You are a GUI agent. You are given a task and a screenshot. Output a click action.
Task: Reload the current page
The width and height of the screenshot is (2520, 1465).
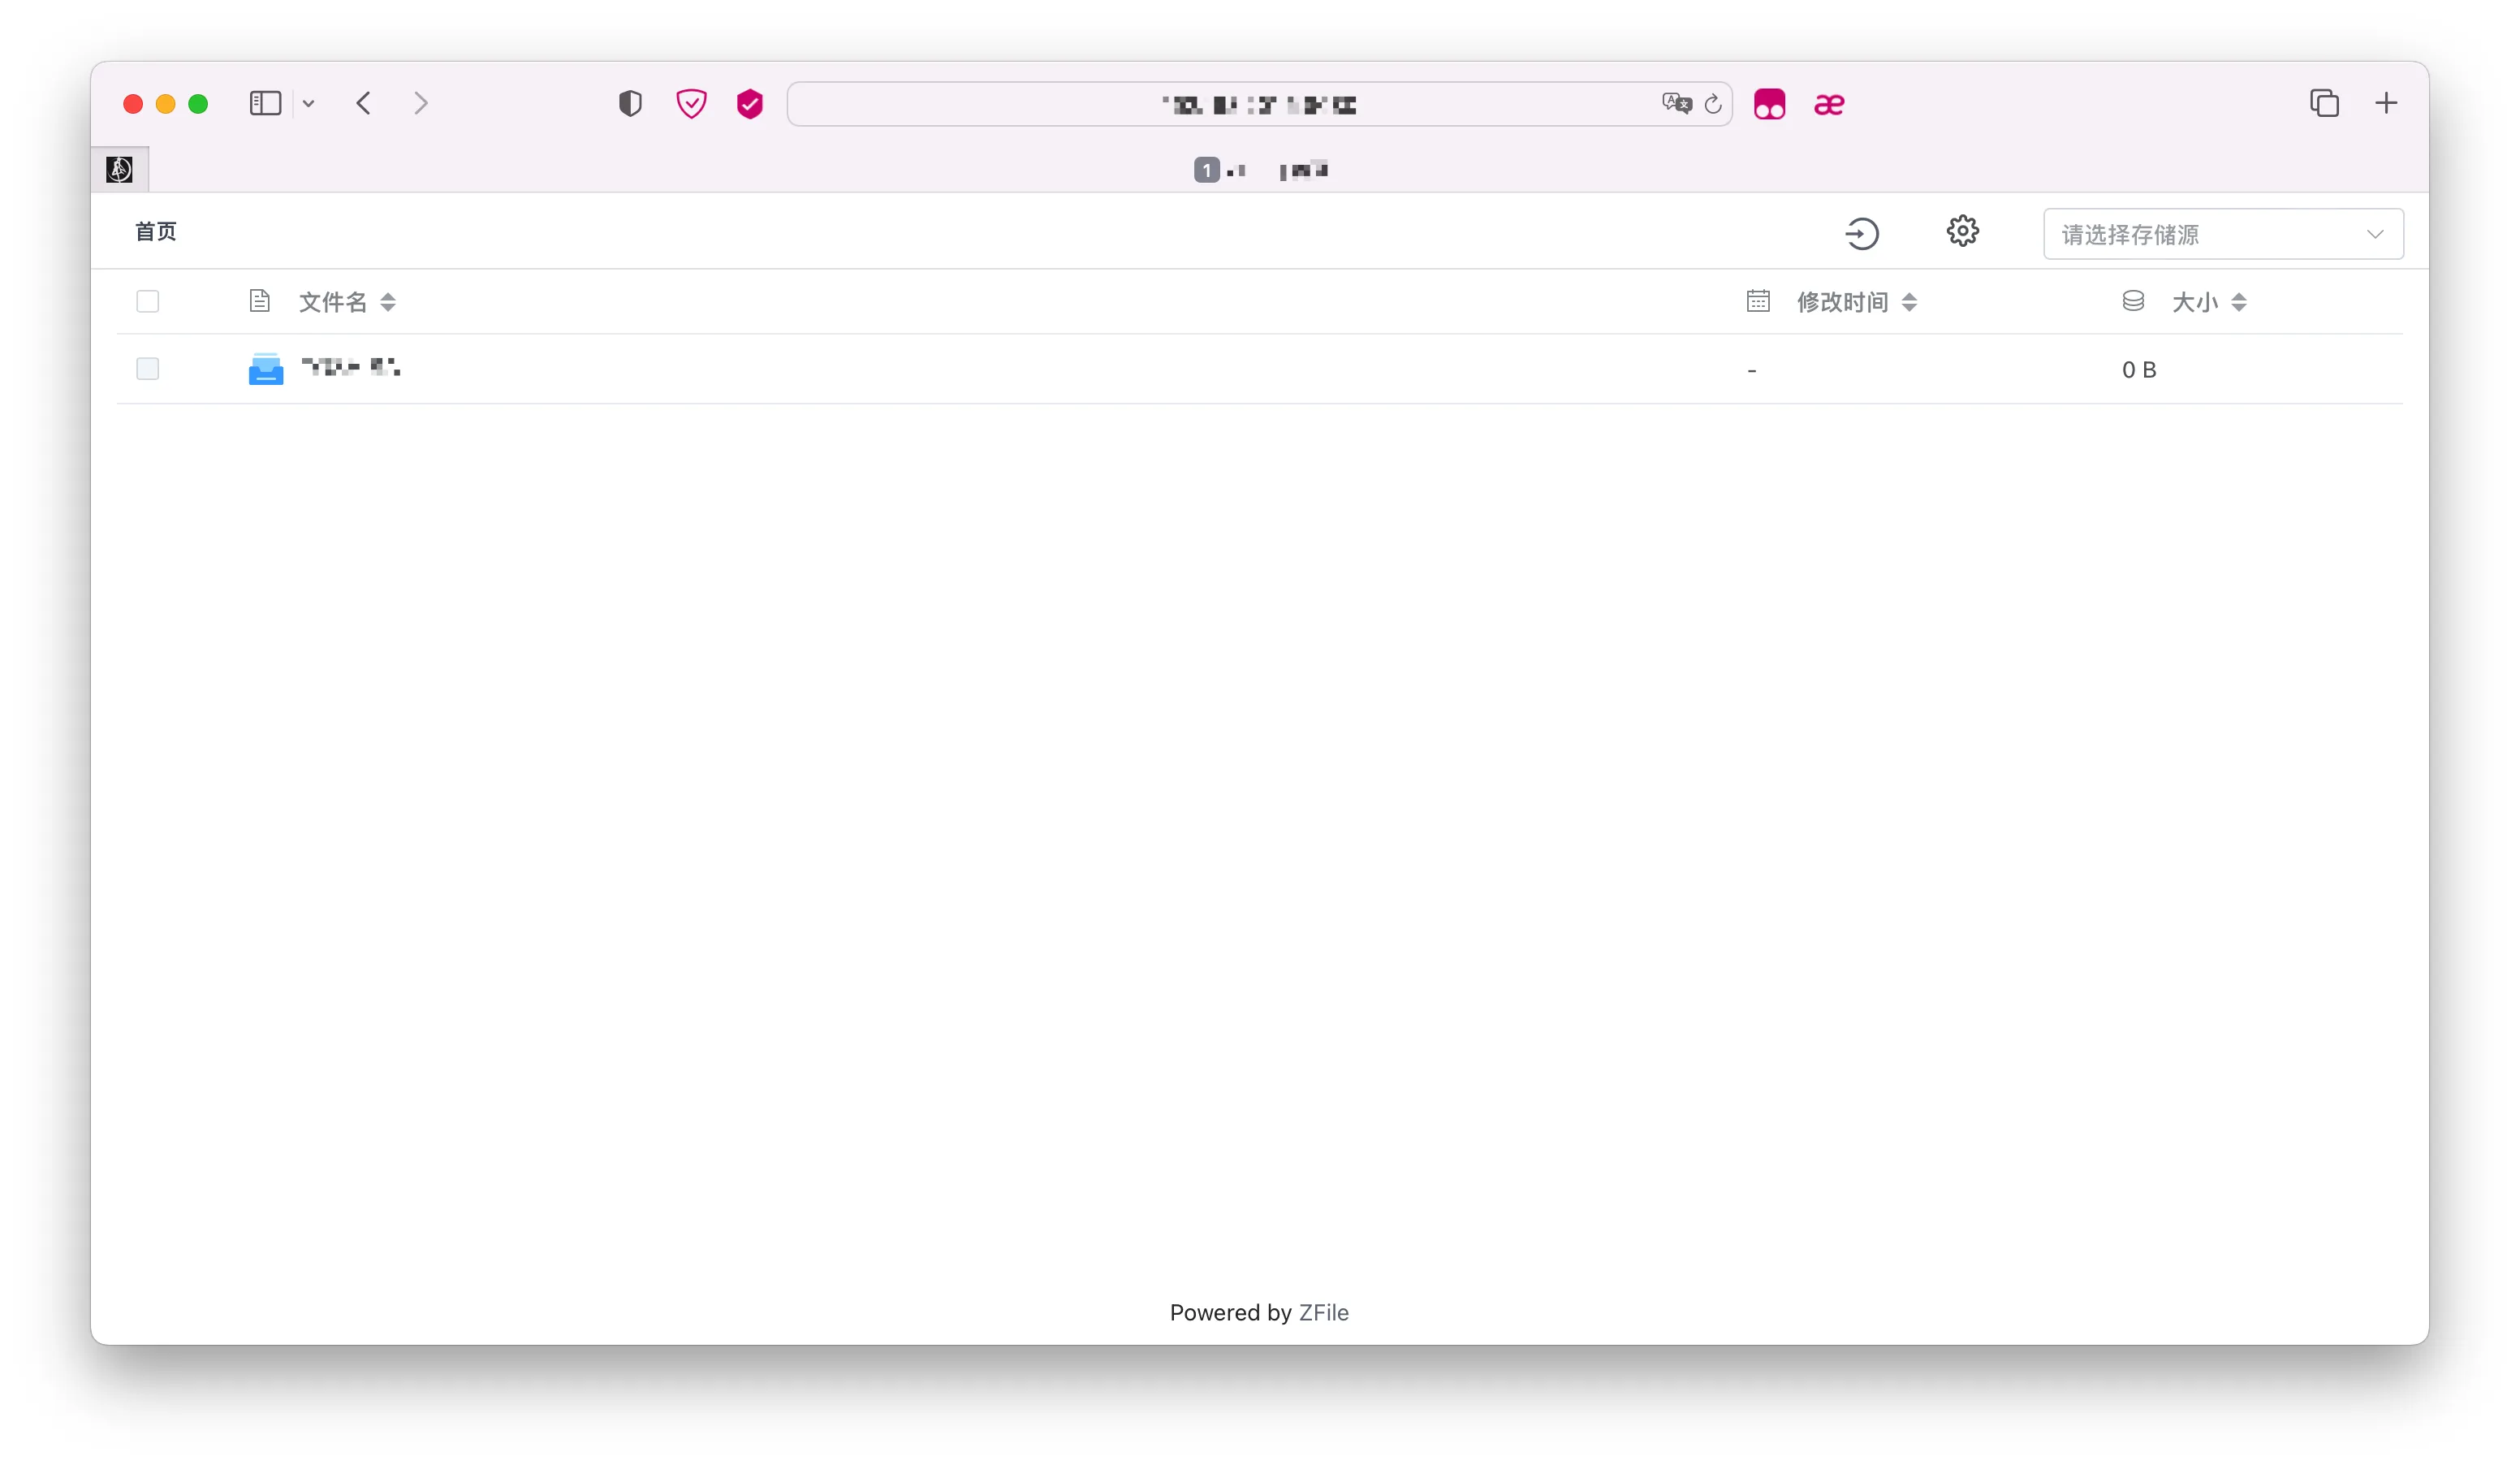[1713, 104]
